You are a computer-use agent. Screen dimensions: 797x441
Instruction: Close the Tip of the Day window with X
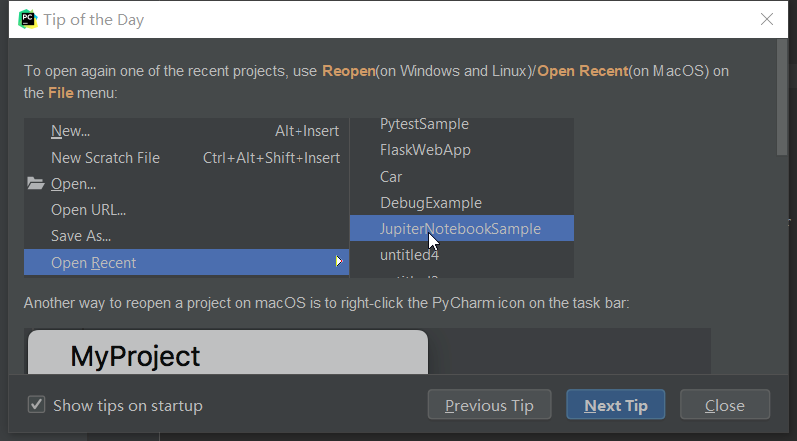point(767,19)
